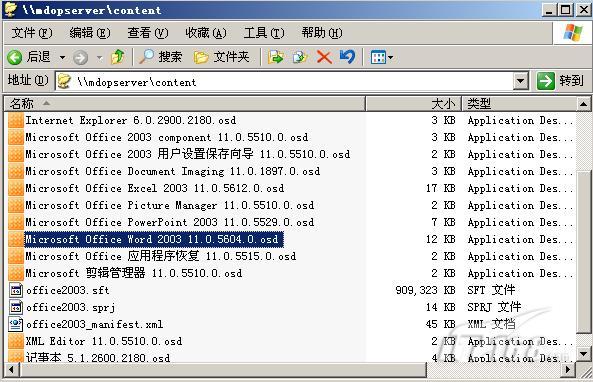
Task: Select 用户设置保存向导 osd file icon
Action: [x=16, y=154]
